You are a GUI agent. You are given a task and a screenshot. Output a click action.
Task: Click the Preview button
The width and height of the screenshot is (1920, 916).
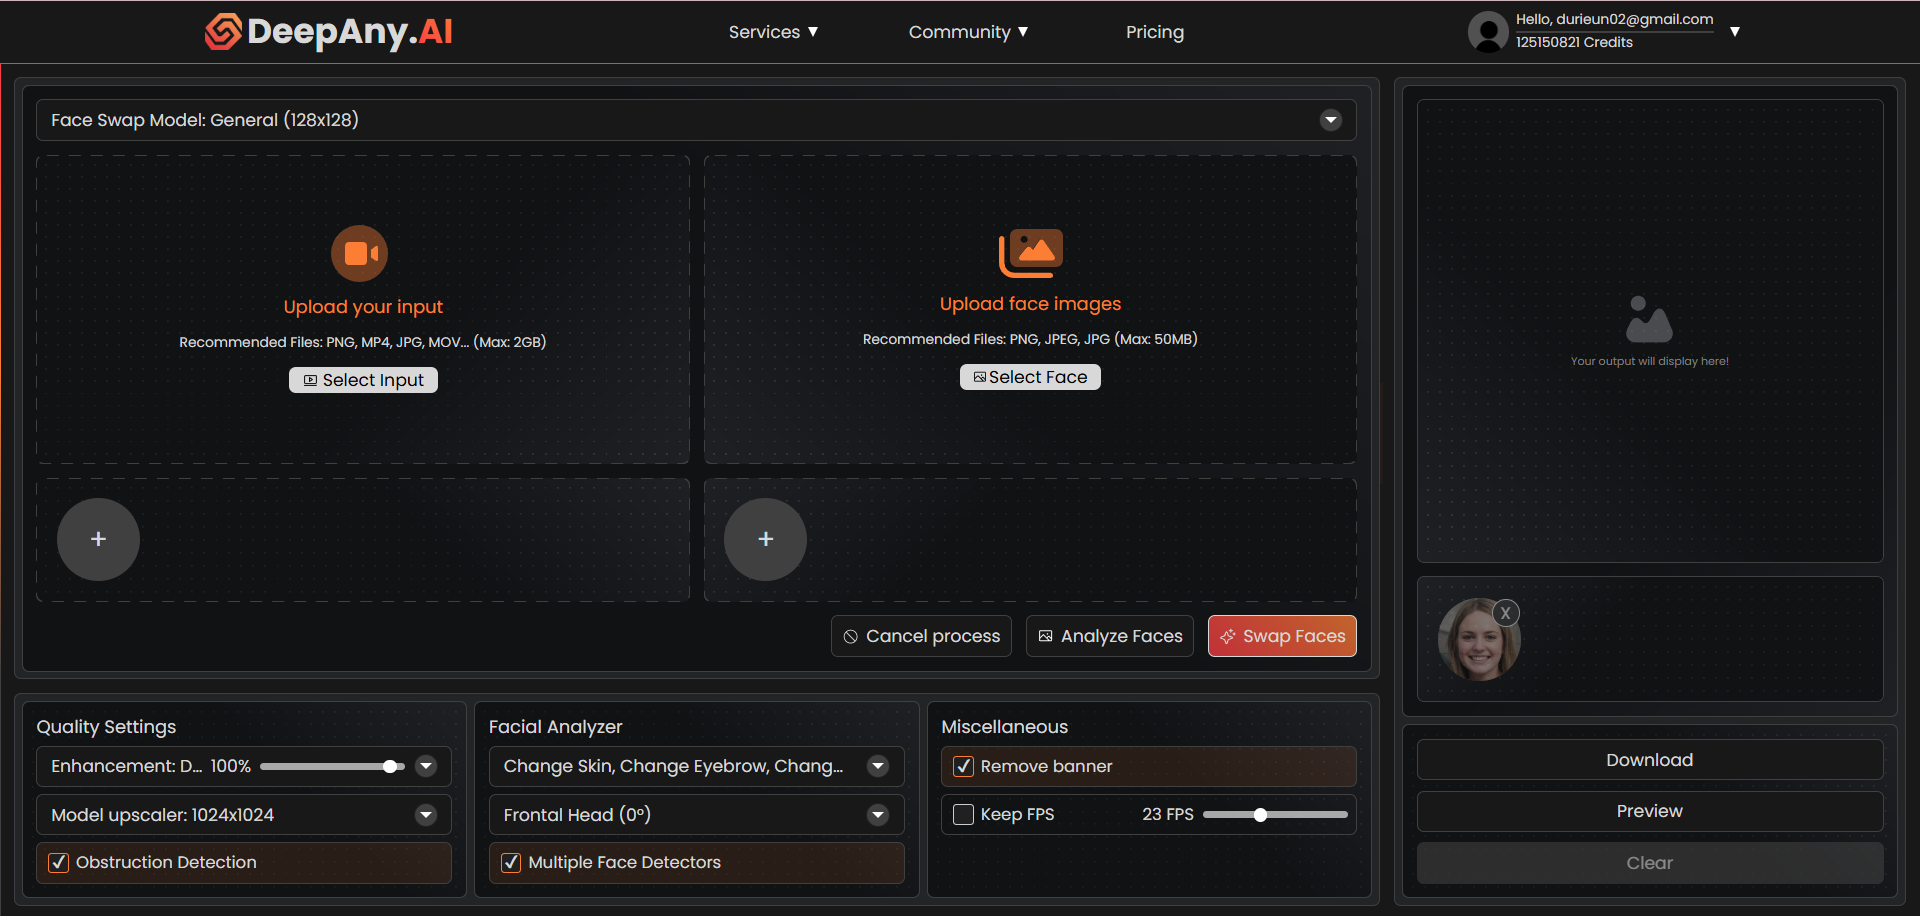(x=1650, y=811)
